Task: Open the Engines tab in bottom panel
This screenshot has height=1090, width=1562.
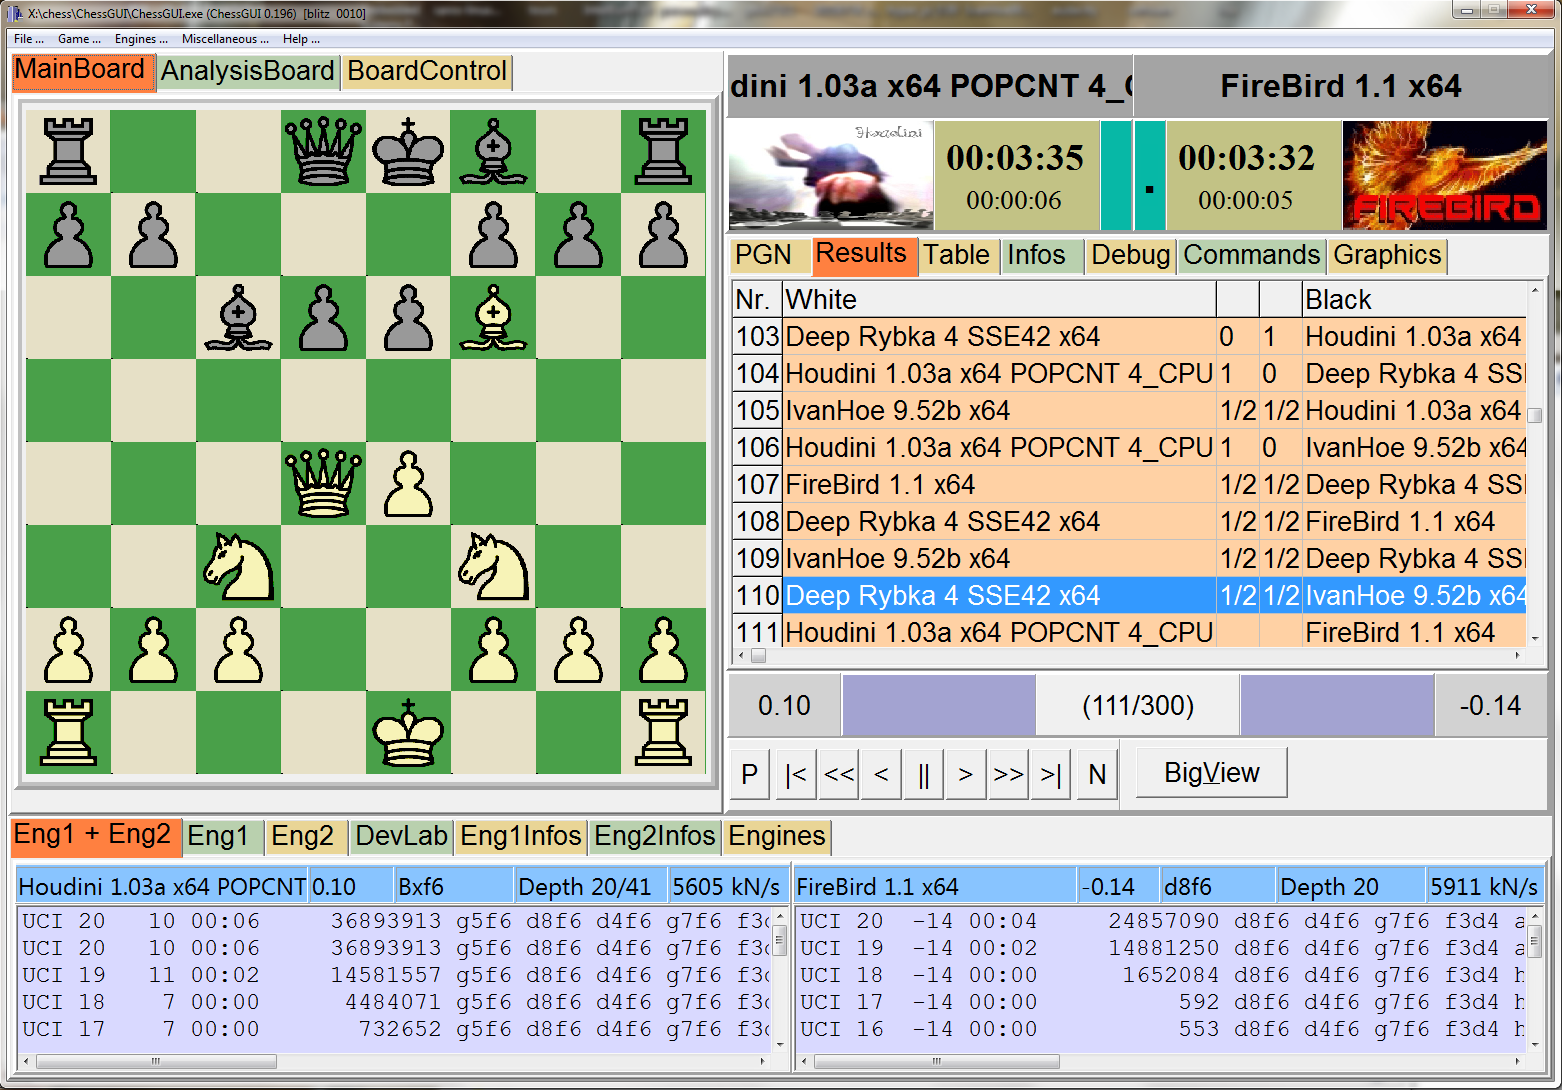Action: (777, 836)
